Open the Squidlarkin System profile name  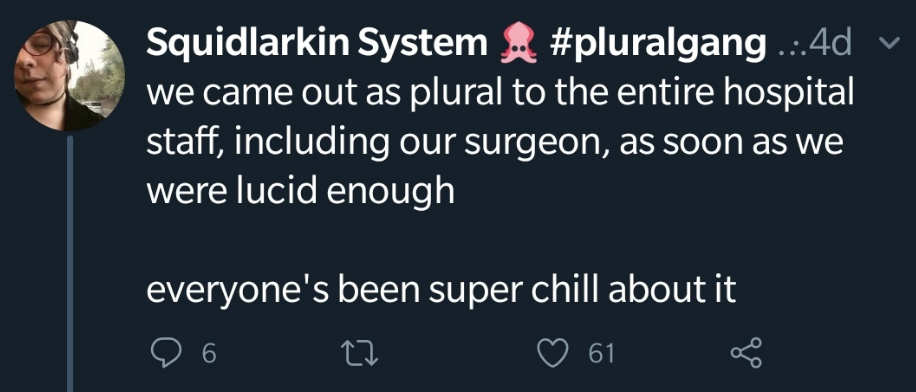tap(317, 43)
